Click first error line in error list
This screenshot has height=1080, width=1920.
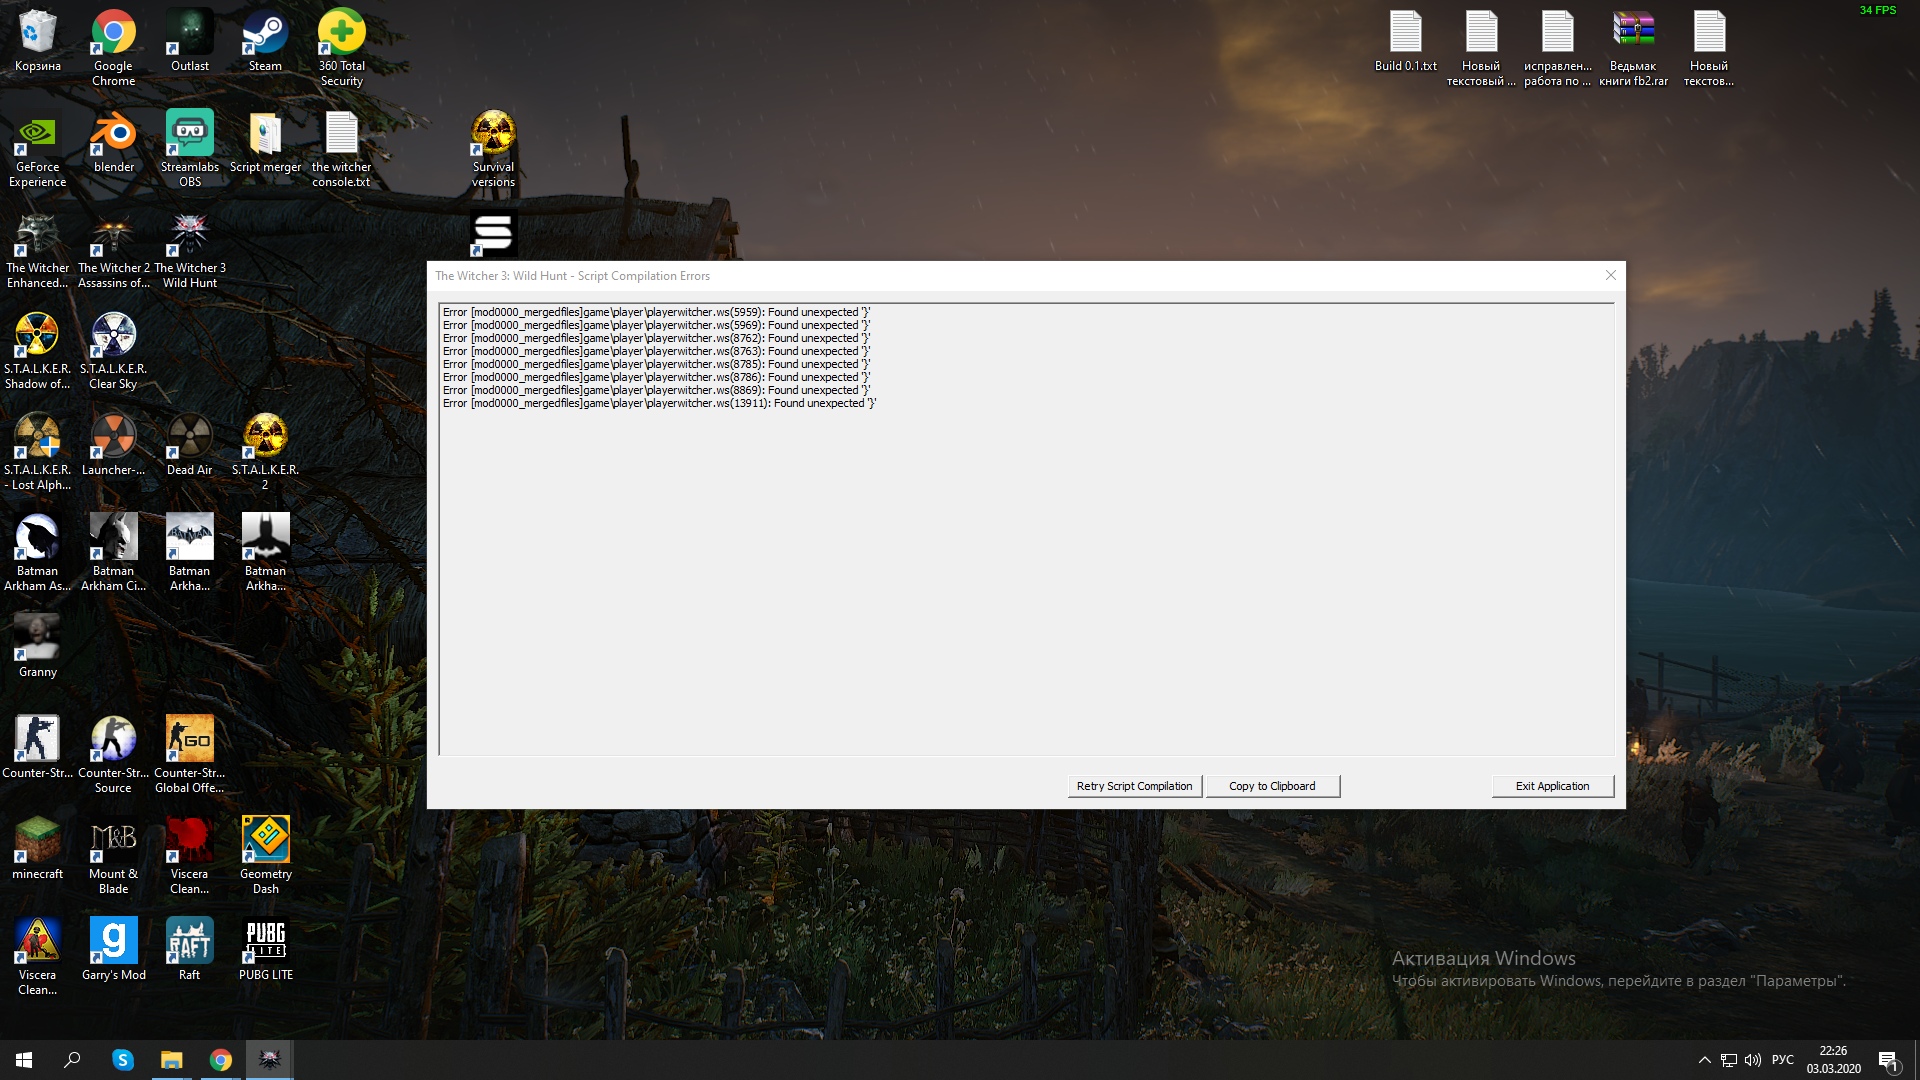click(656, 312)
